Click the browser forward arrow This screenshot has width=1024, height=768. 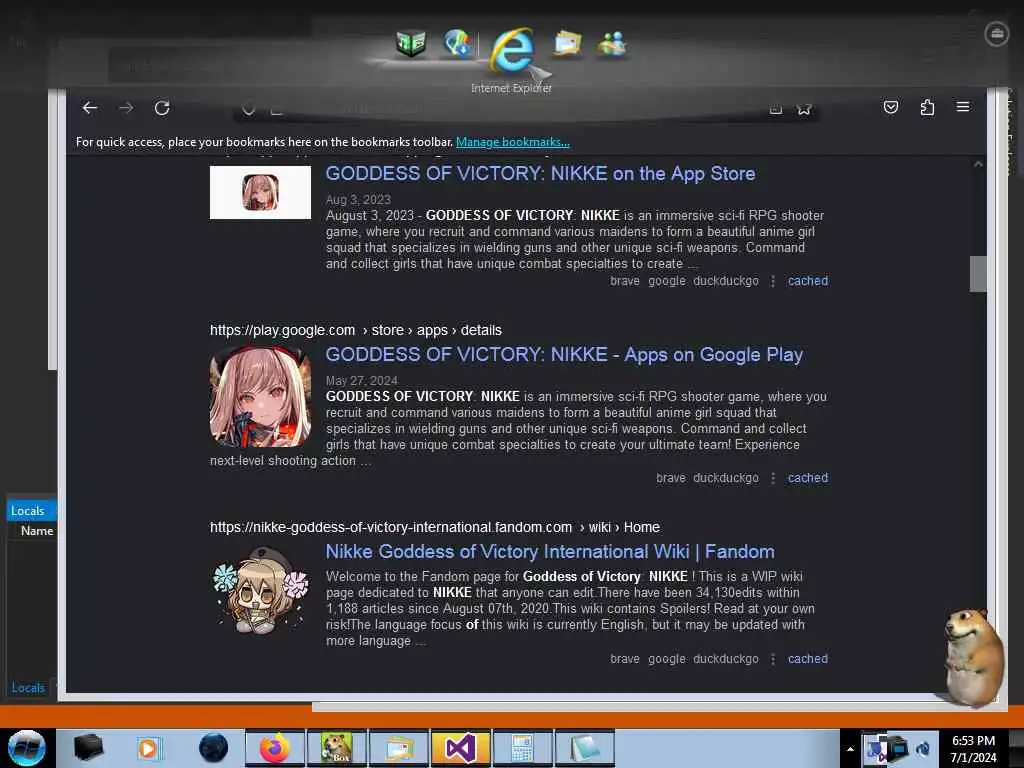pyautogui.click(x=126, y=108)
